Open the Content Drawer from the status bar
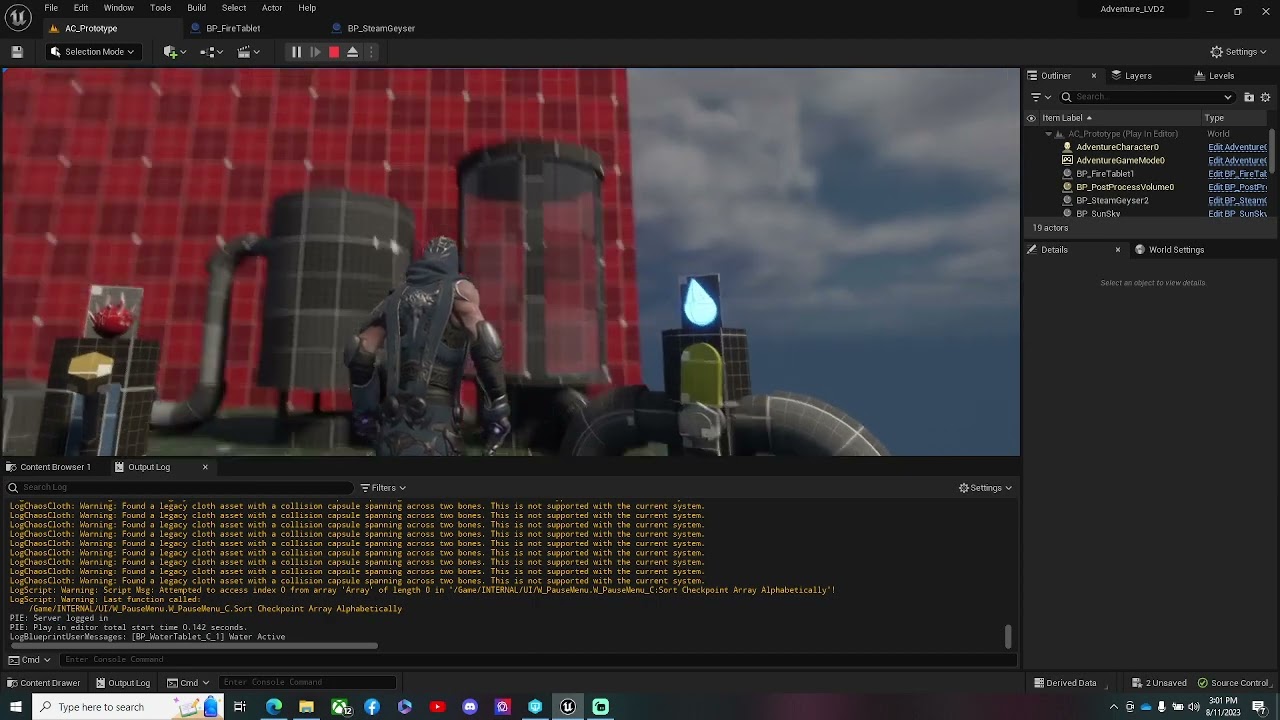 coord(43,683)
